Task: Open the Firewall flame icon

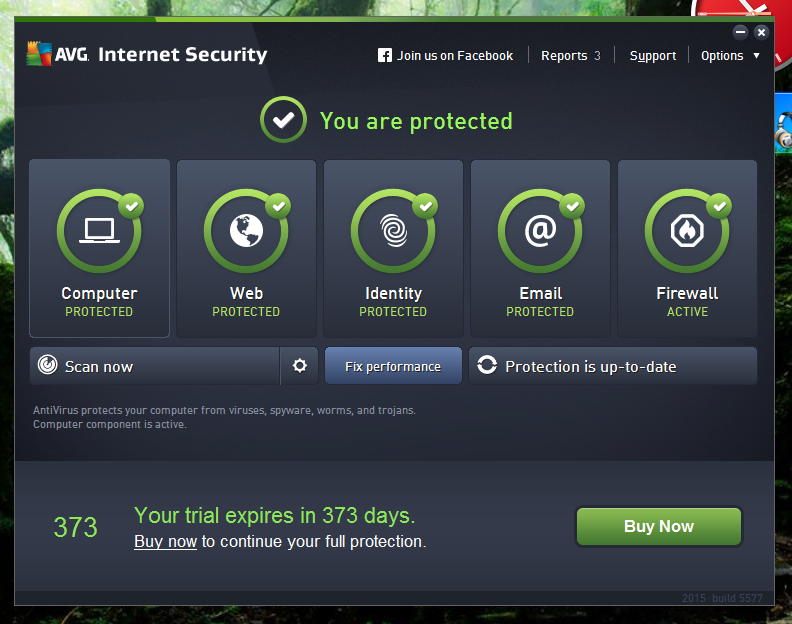Action: [x=687, y=231]
